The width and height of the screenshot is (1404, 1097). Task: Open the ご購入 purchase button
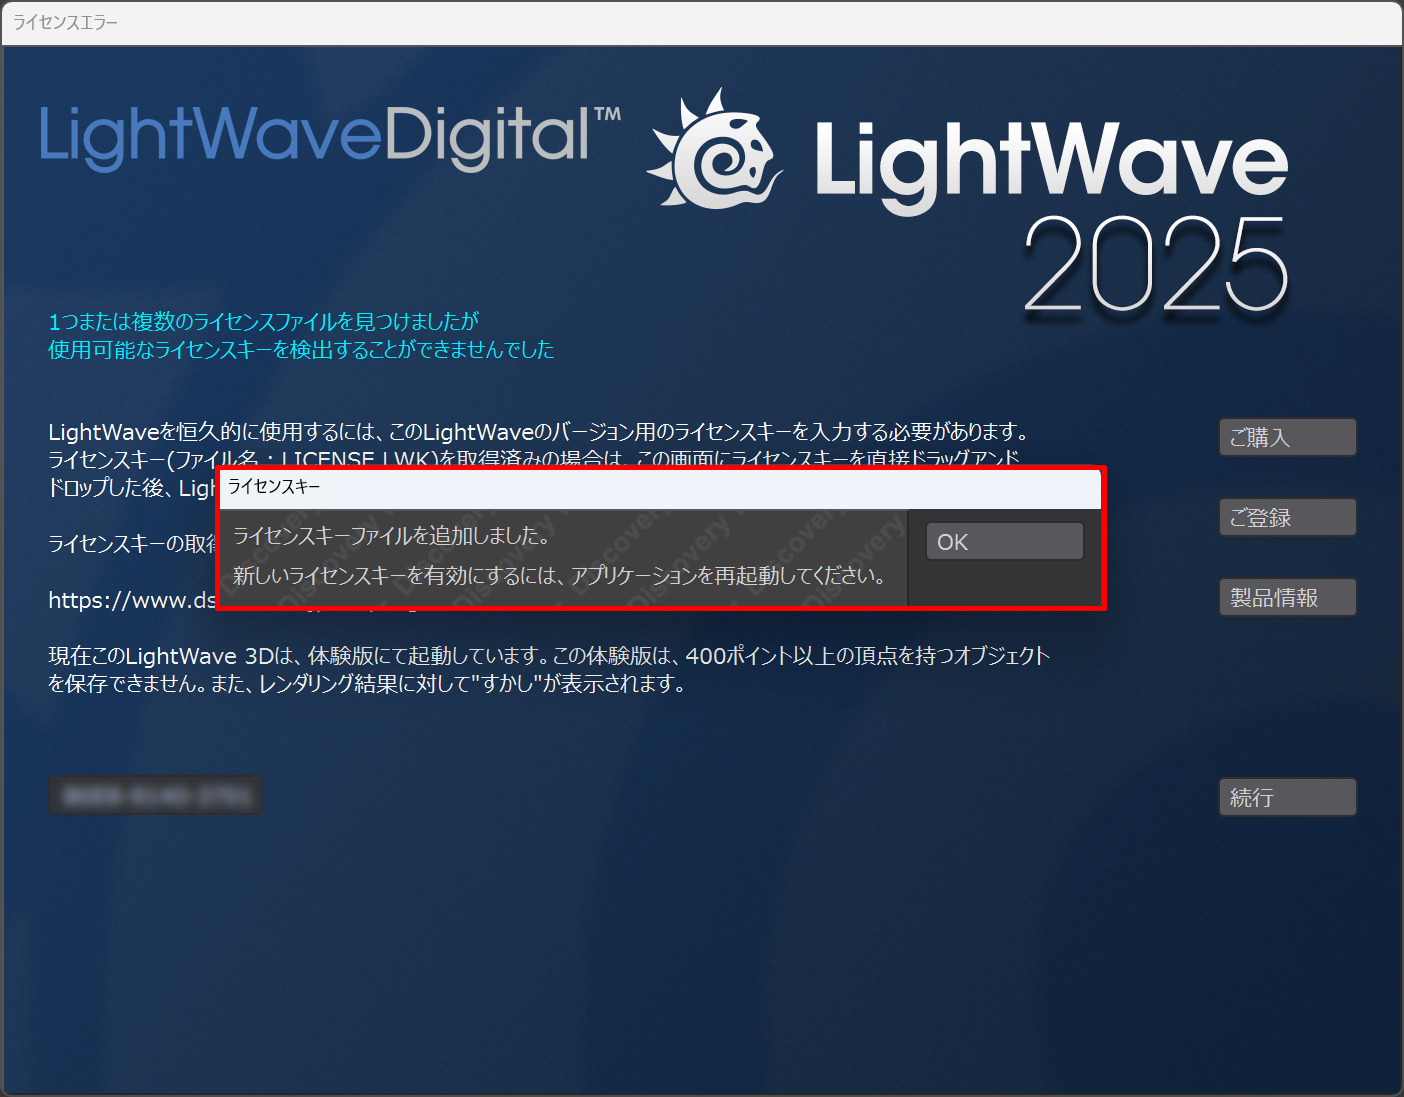pyautogui.click(x=1287, y=437)
